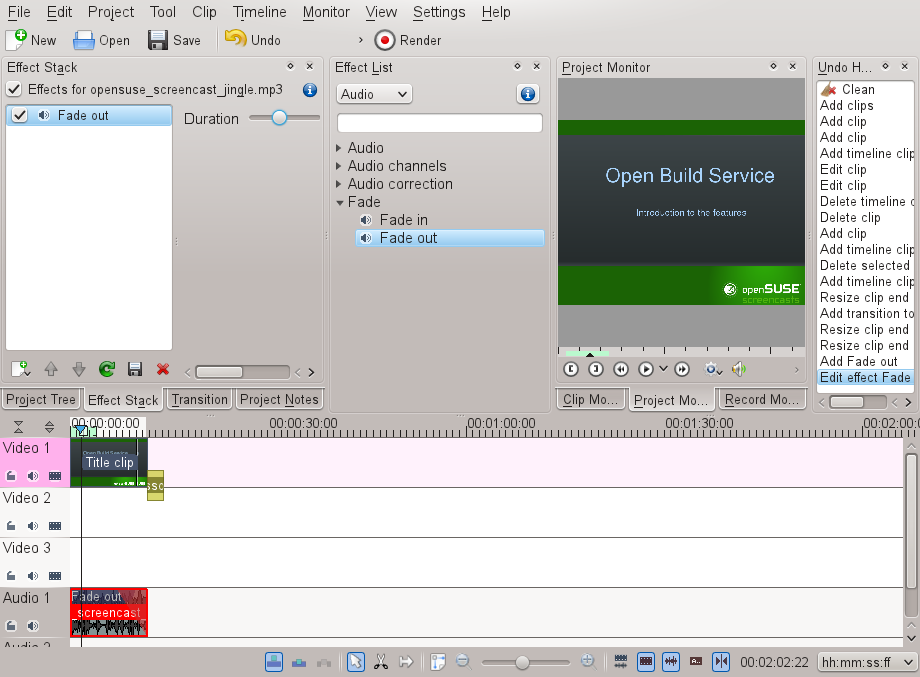
Task: Click the Render button
Action: click(x=408, y=40)
